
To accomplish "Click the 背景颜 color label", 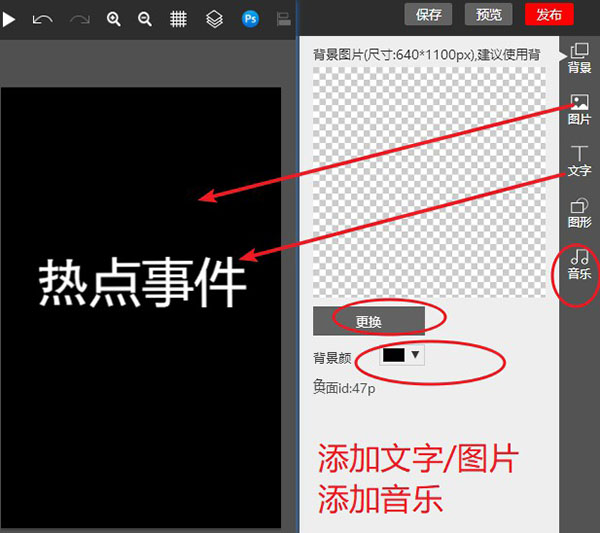I will click(332, 358).
